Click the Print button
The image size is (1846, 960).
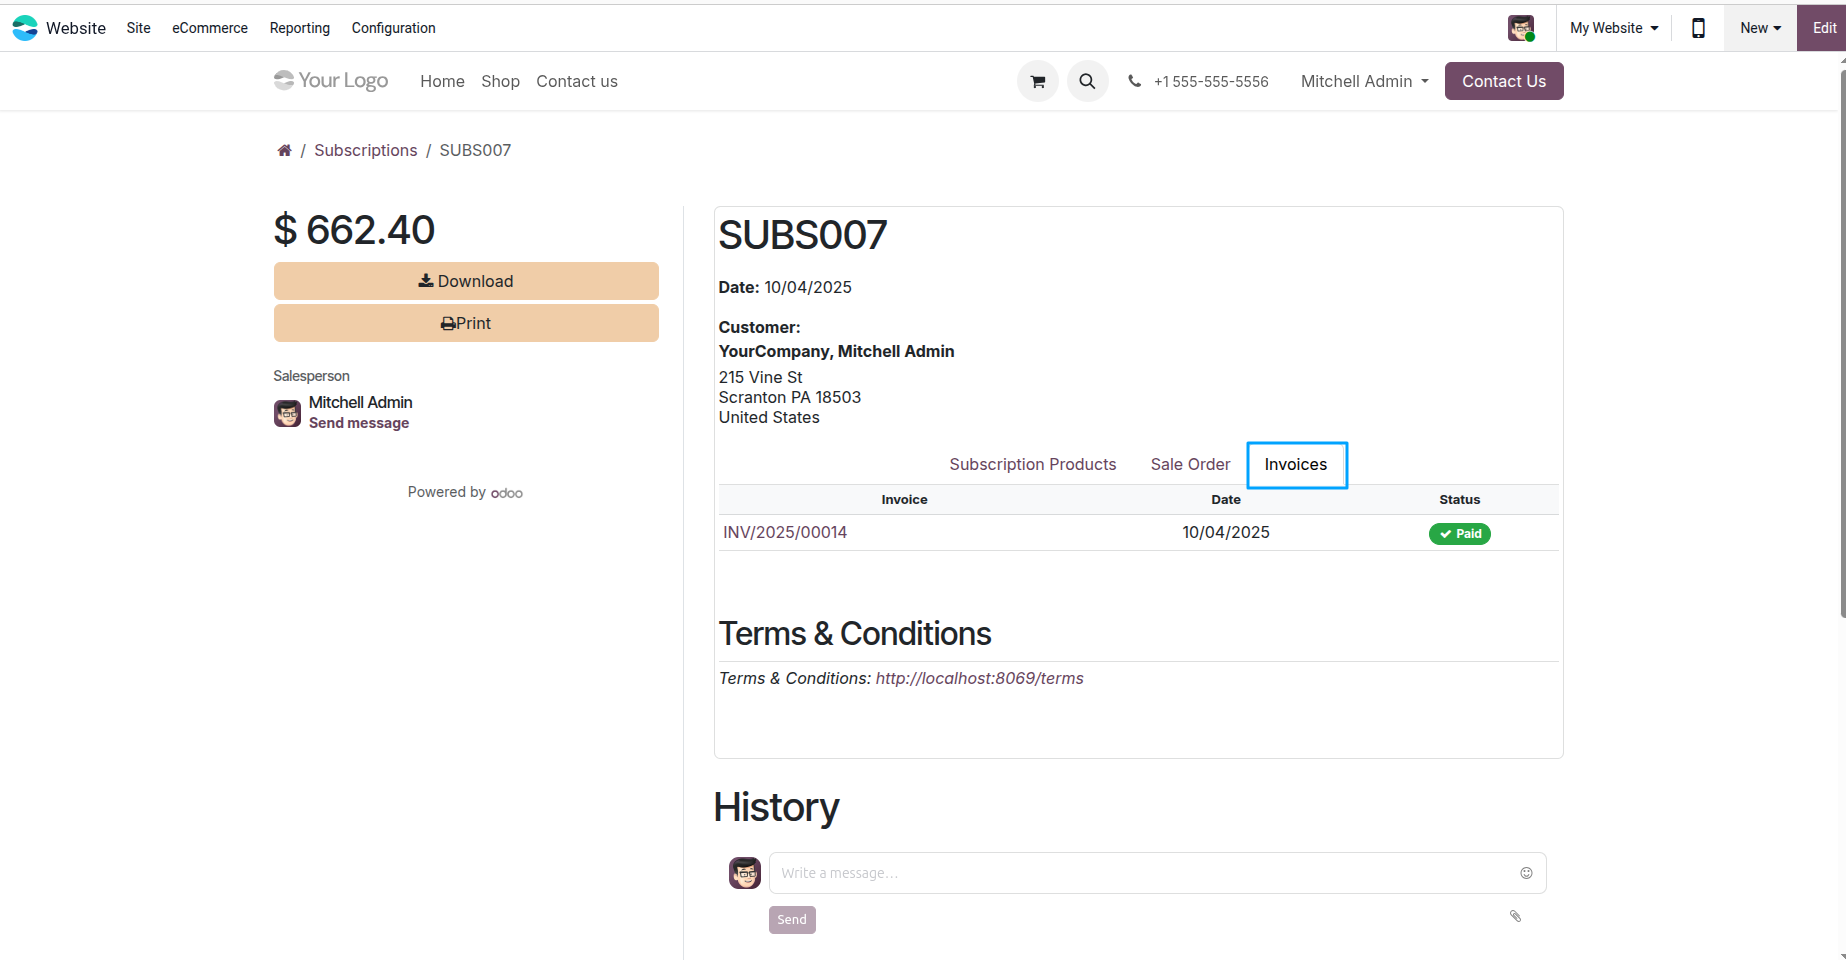point(466,323)
